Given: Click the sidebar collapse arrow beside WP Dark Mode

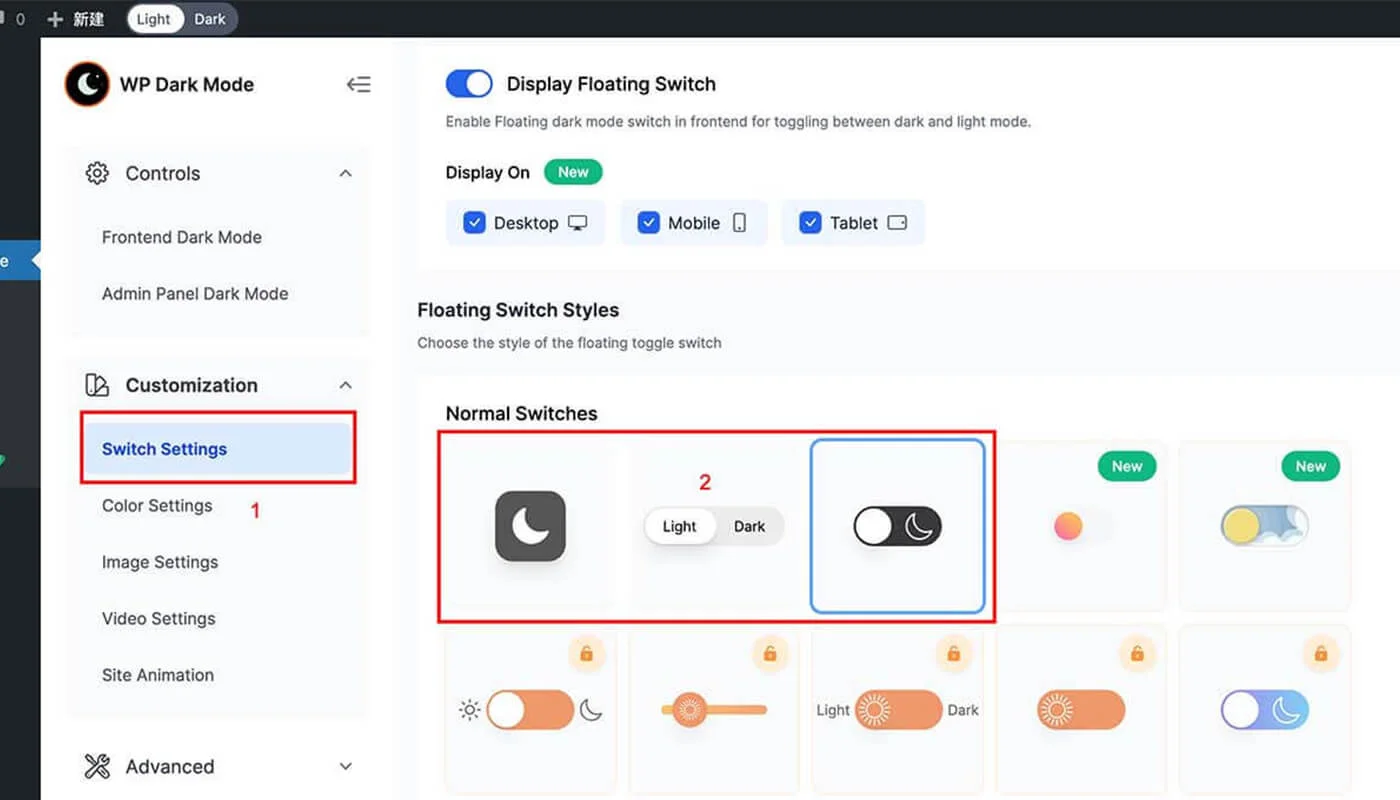Looking at the screenshot, I should 359,84.
